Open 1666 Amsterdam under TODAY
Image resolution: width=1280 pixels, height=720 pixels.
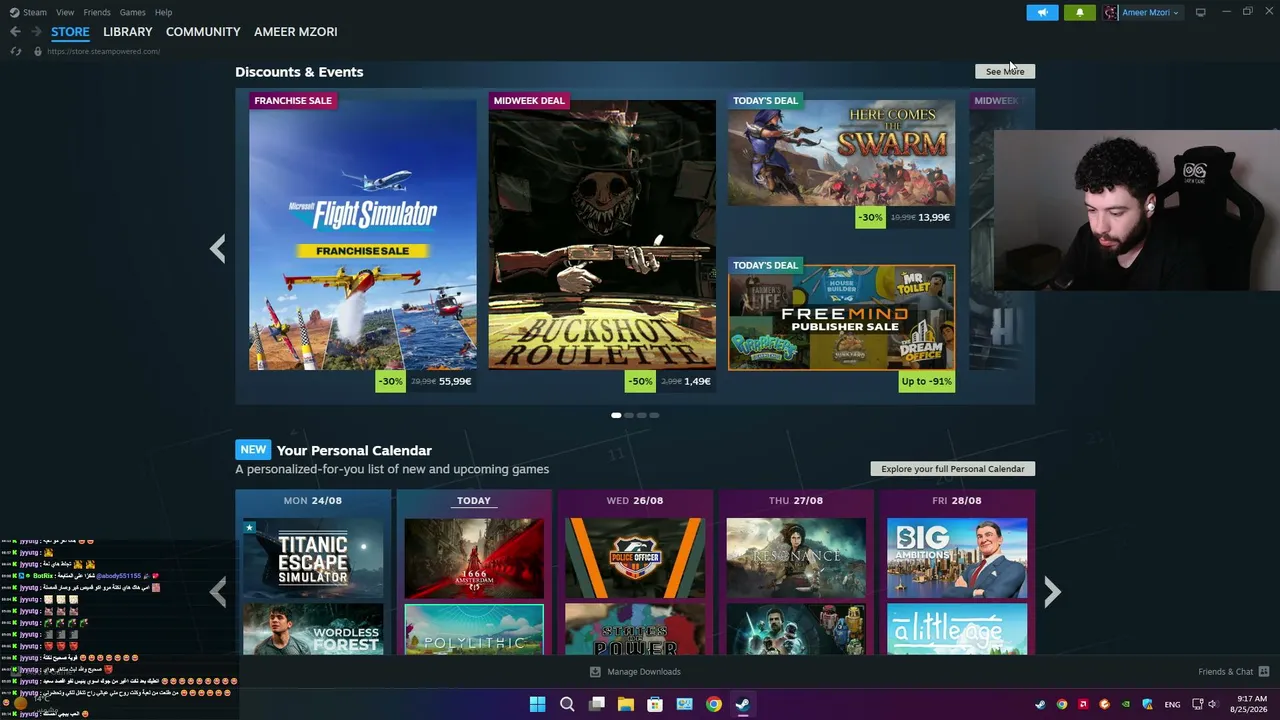474,558
